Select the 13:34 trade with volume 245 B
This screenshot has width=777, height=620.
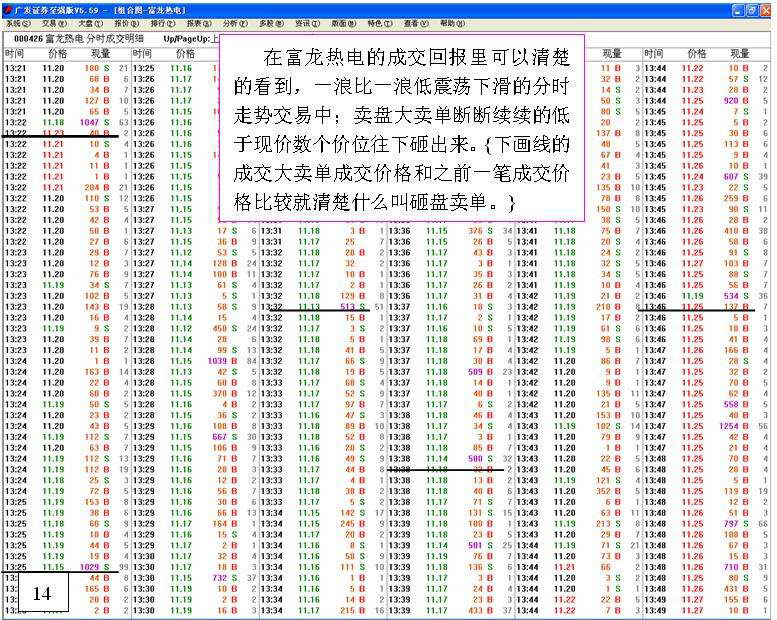tap(323, 523)
